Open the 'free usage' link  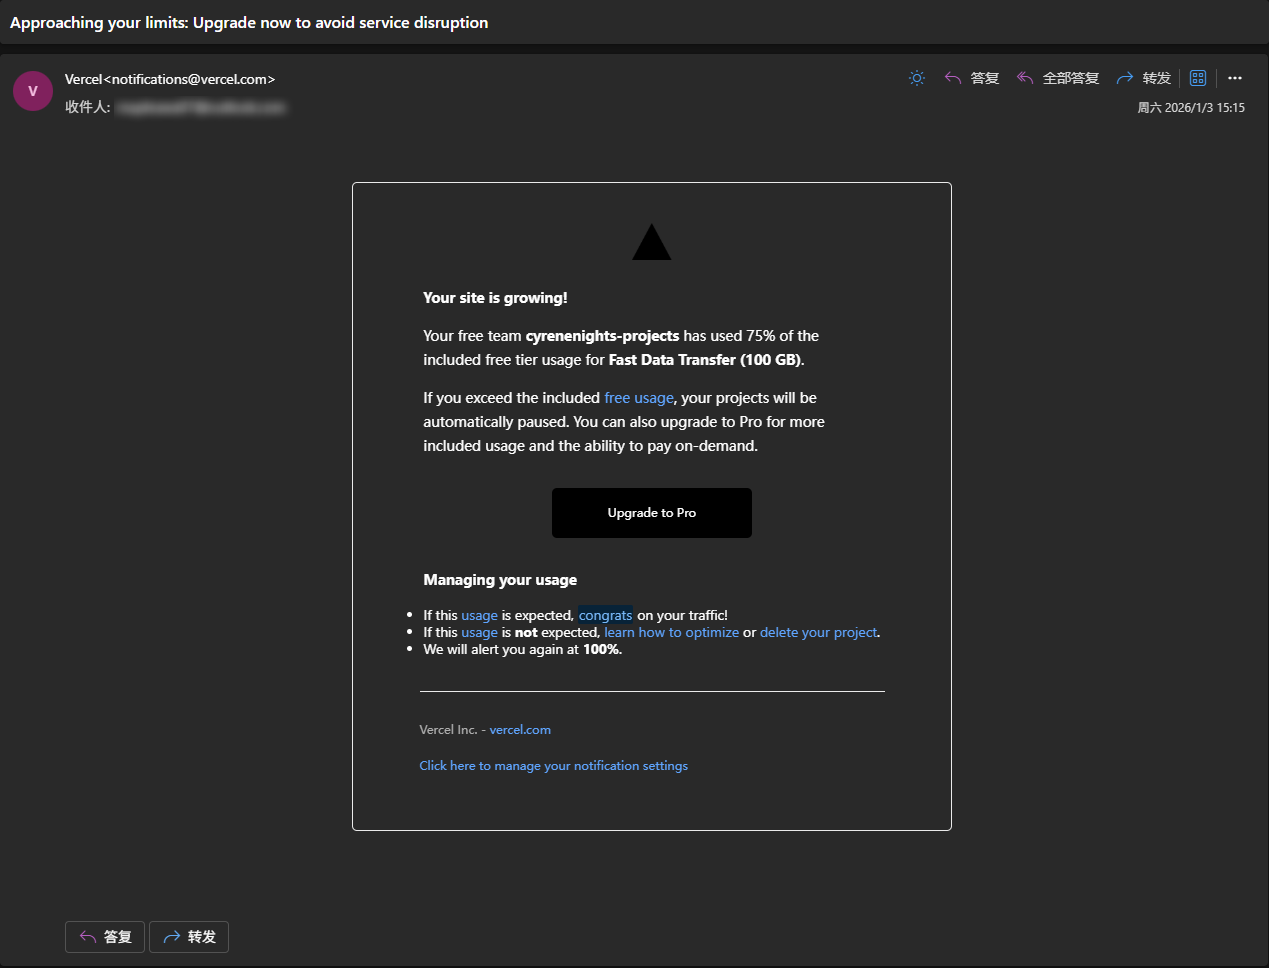[639, 398]
